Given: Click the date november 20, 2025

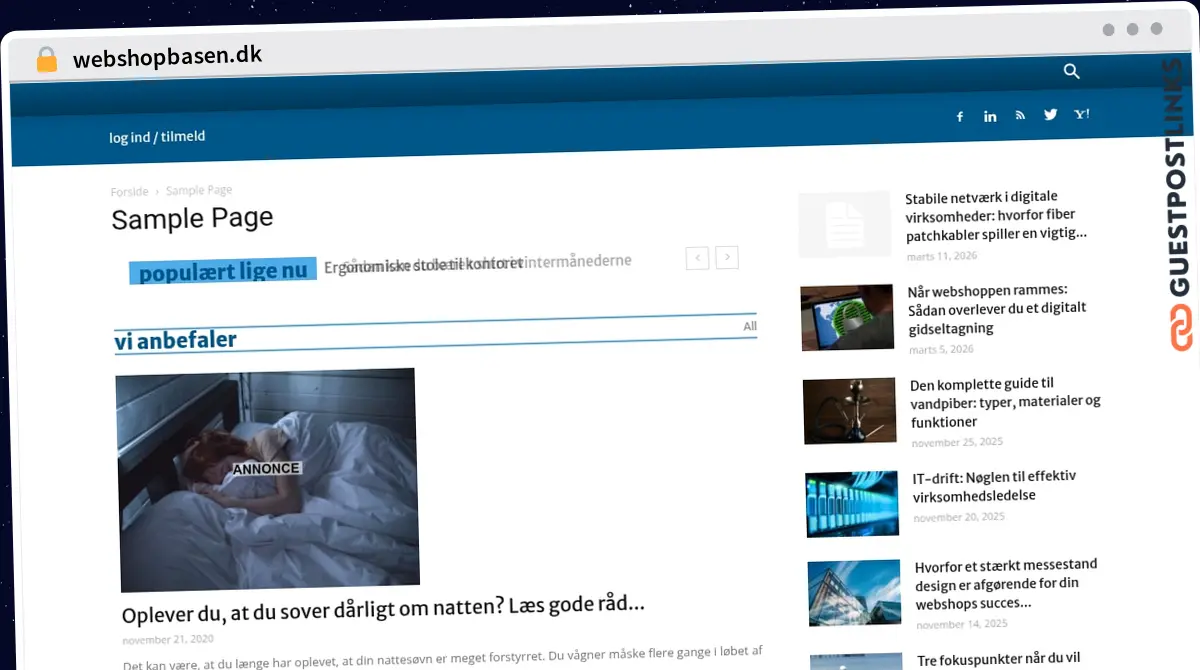Looking at the screenshot, I should tap(959, 518).
